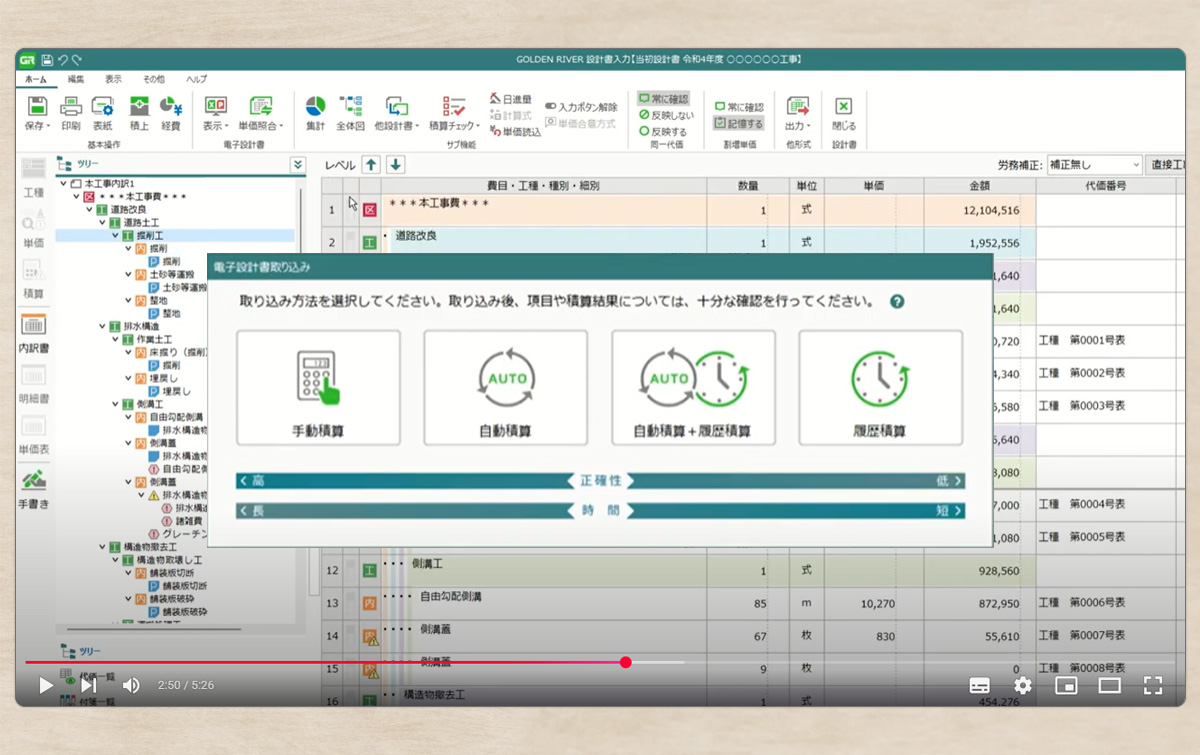Viewport: 1200px width, 755px height.
Task: Click the redo icon in title bar
Action: tap(77, 60)
